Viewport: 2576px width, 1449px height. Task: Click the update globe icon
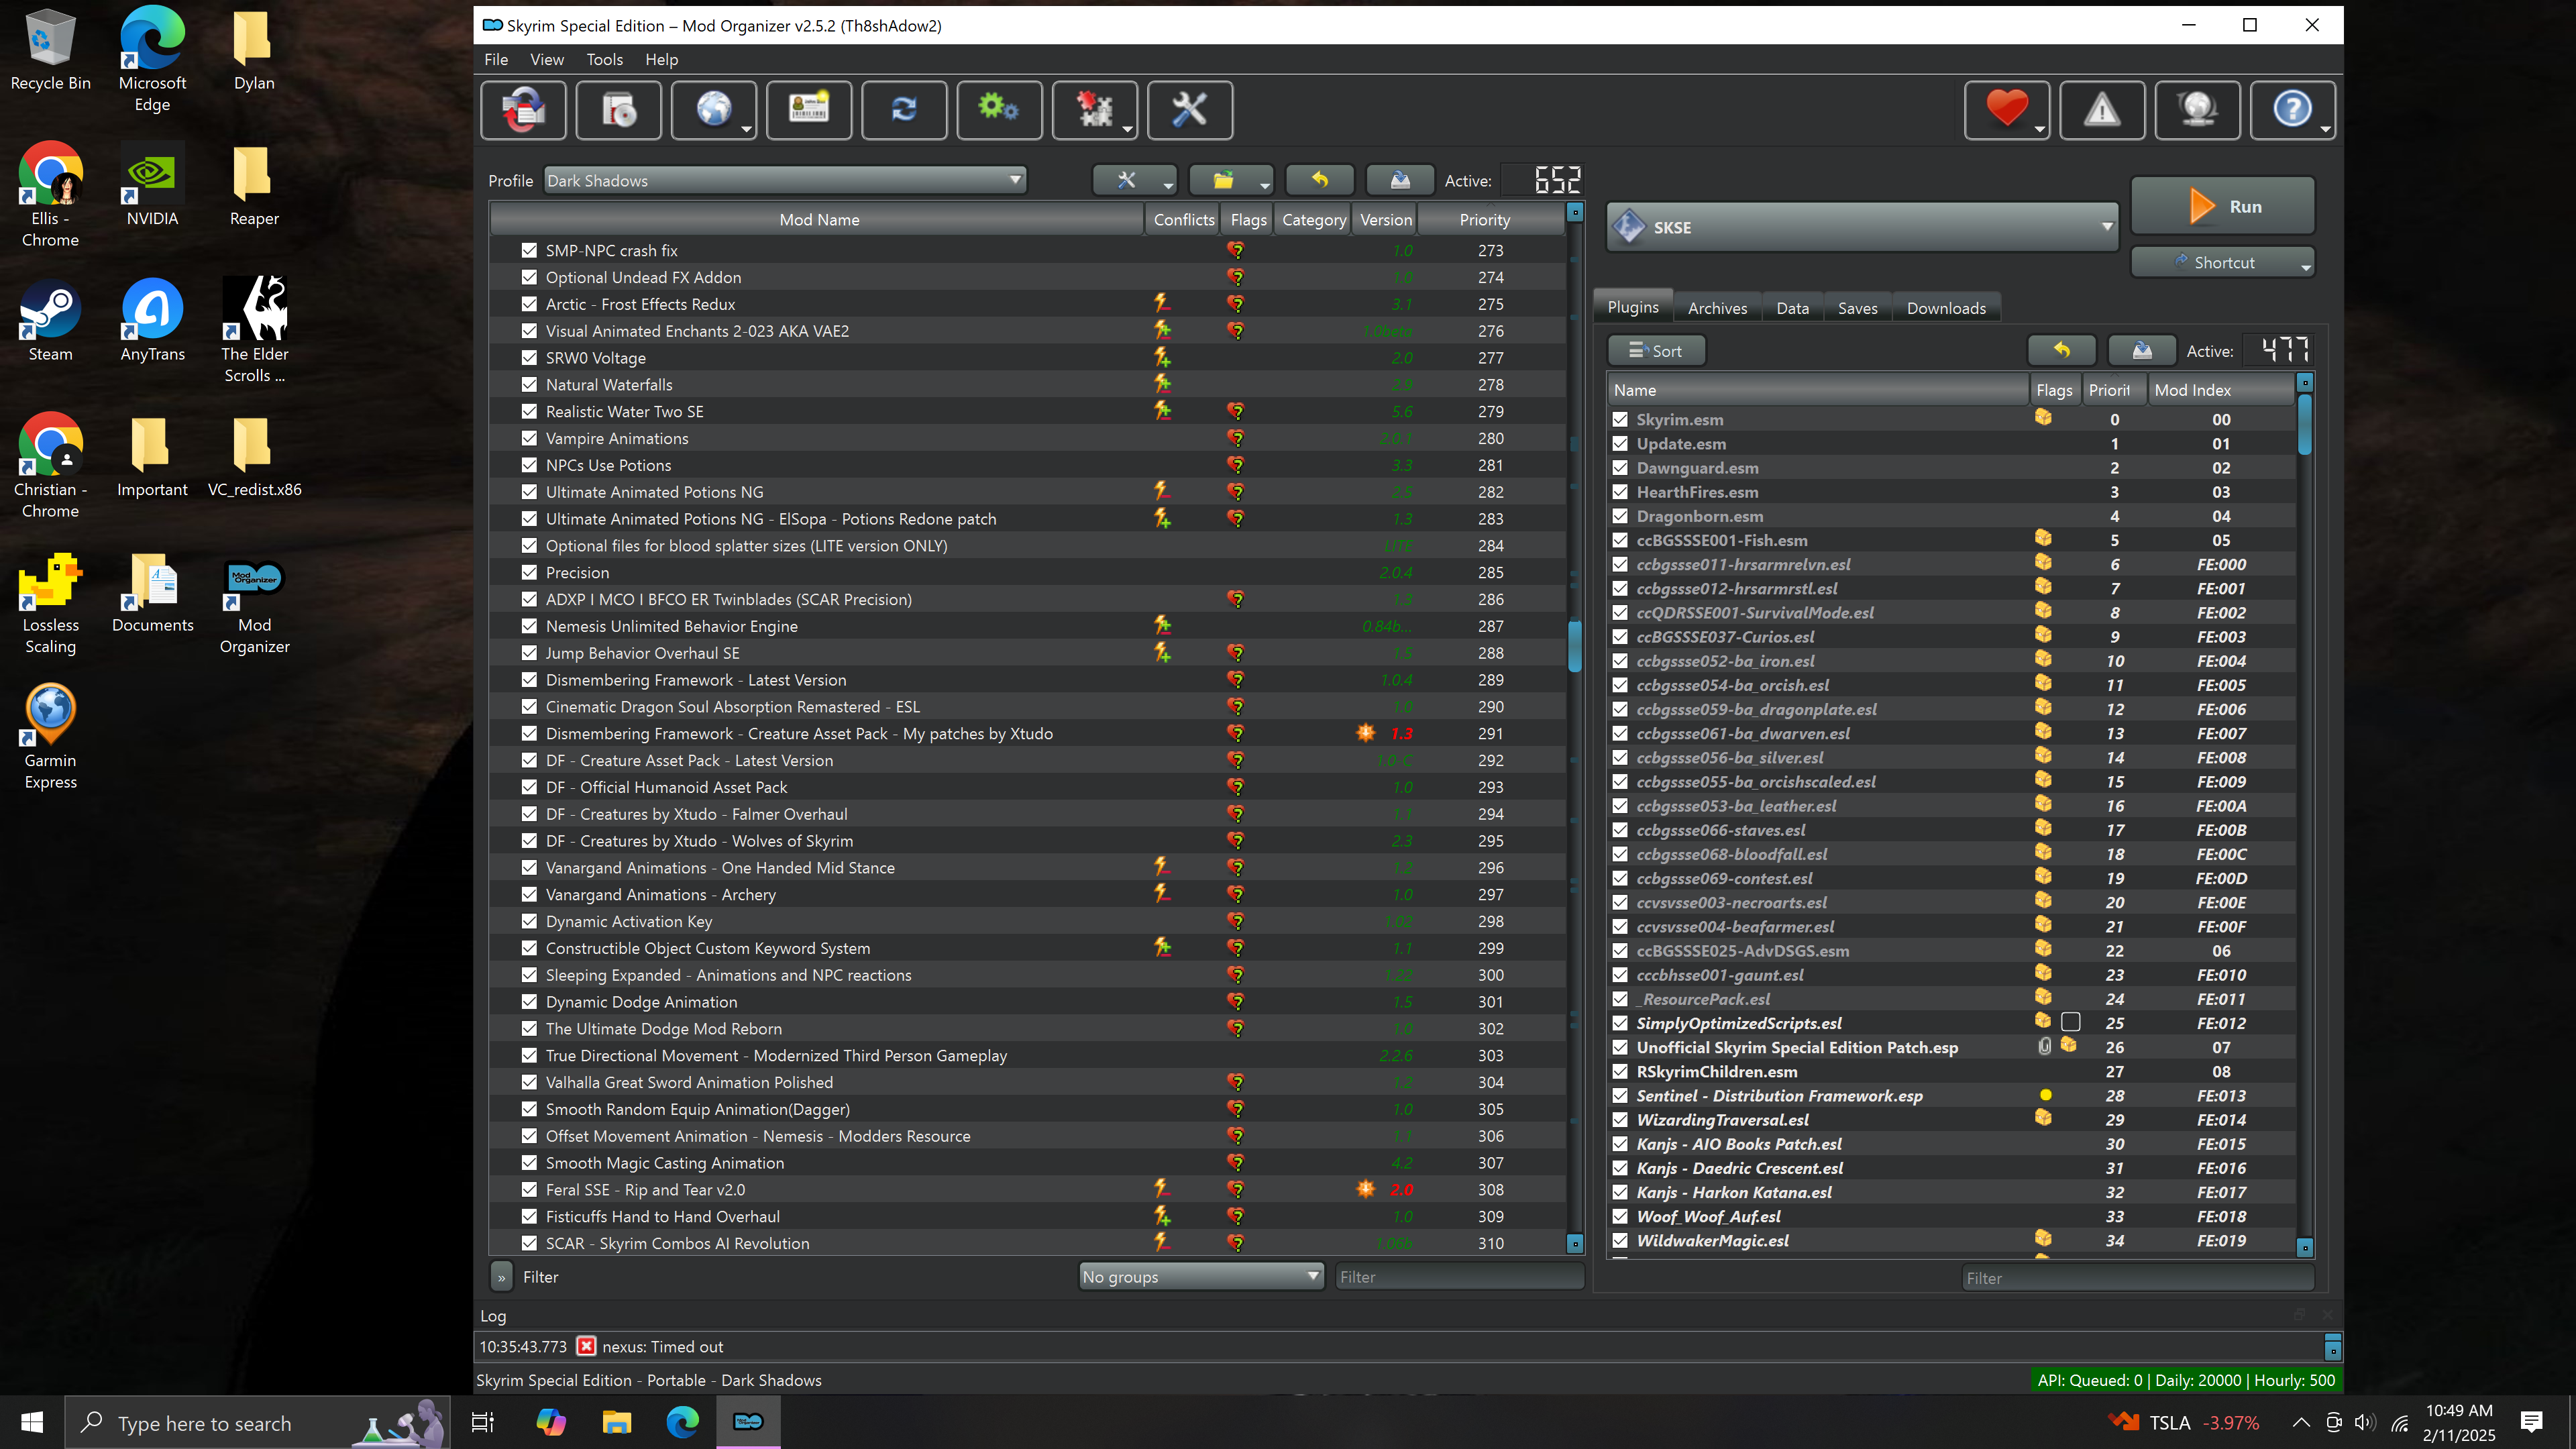point(2198,109)
